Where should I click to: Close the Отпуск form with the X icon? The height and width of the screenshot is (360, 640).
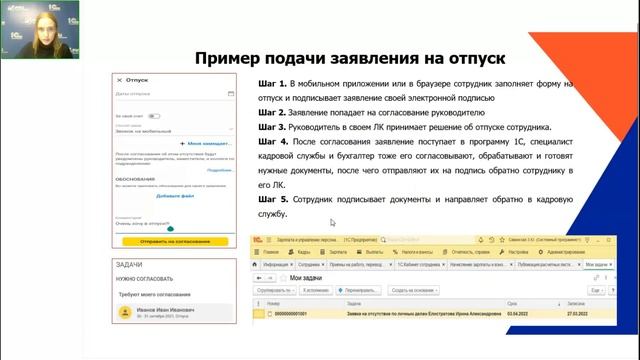[x=120, y=80]
